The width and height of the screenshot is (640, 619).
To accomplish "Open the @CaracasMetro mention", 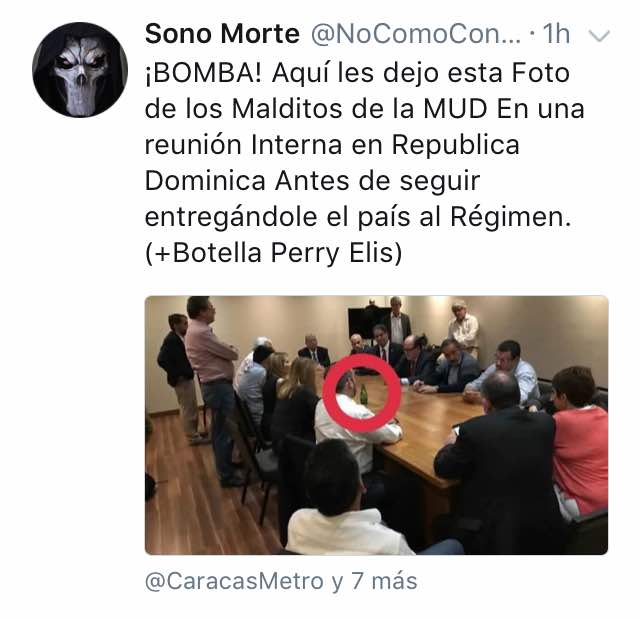I will tap(234, 581).
